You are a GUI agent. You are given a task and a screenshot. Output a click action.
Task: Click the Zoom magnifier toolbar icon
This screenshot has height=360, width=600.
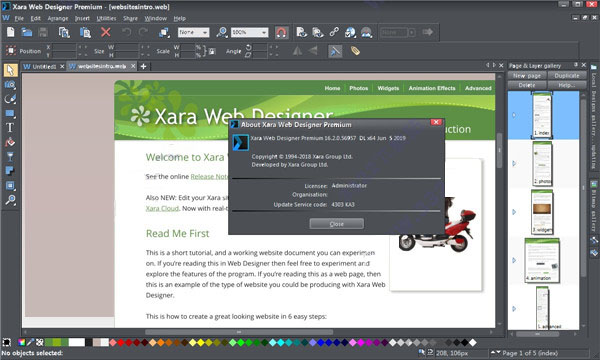[222, 32]
